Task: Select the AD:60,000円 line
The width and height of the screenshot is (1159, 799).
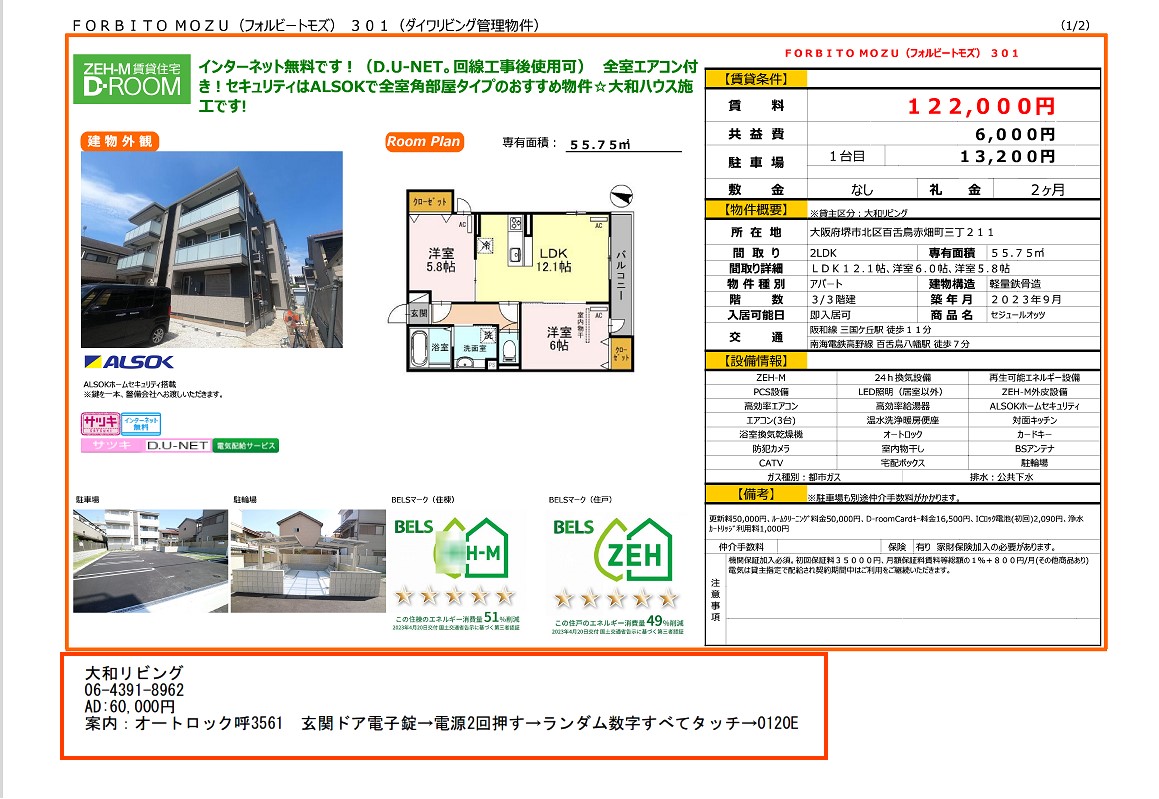Action: coord(129,707)
